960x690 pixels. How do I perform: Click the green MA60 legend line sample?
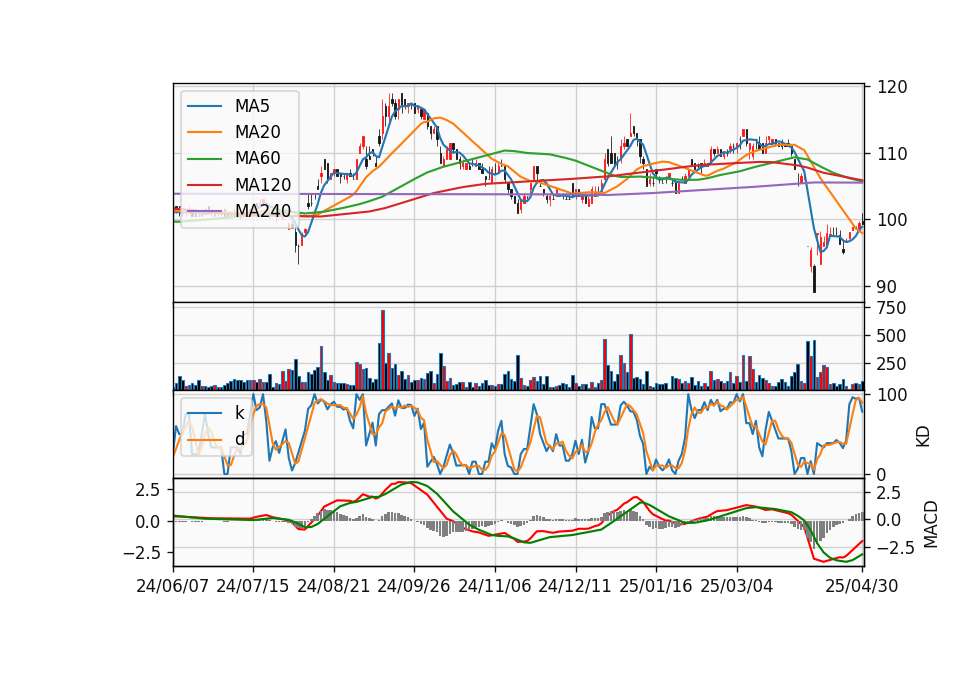click(204, 159)
